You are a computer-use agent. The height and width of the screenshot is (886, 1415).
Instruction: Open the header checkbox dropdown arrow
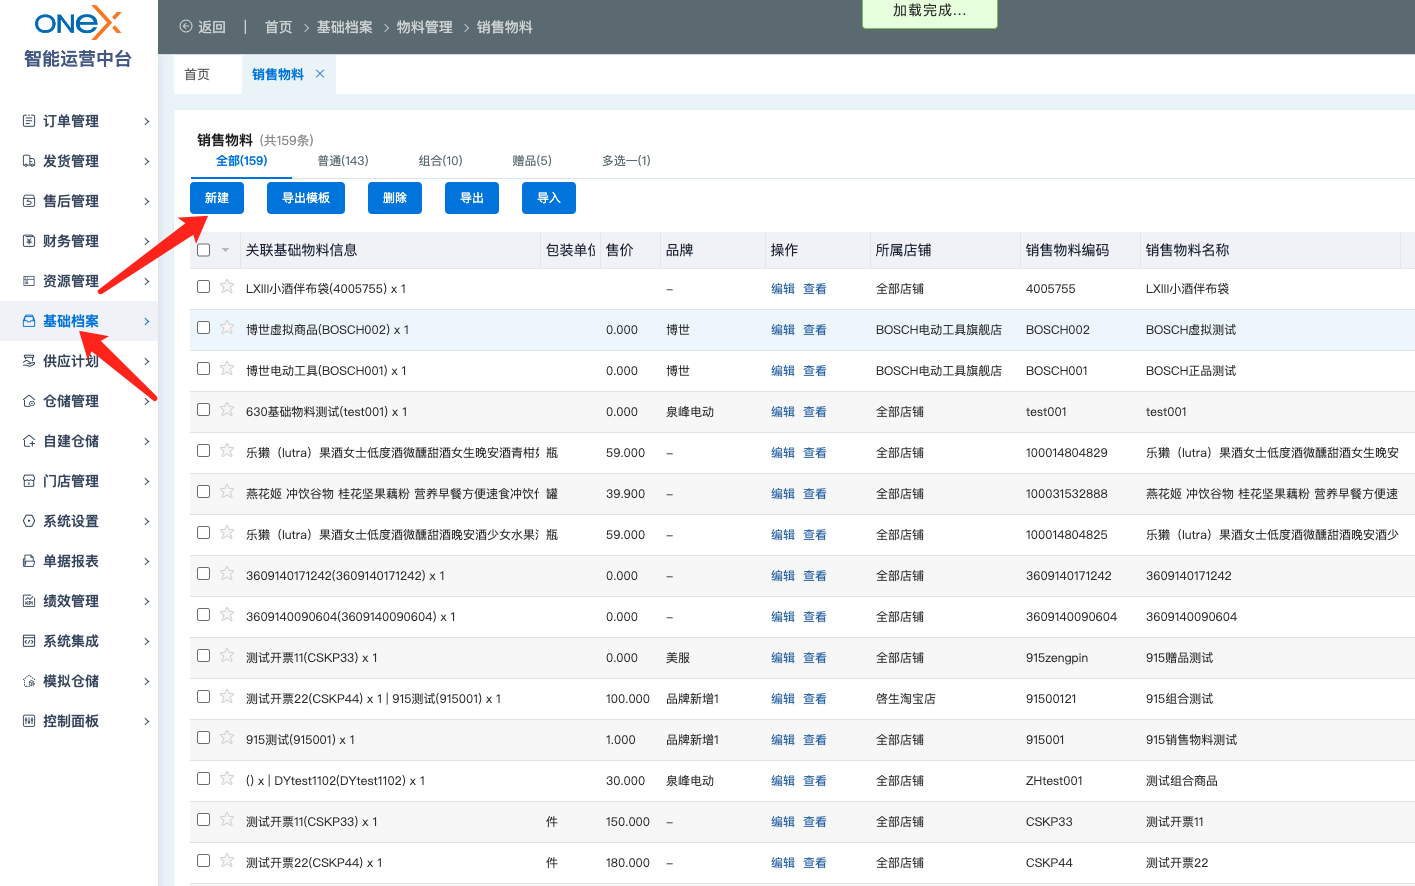pyautogui.click(x=226, y=250)
